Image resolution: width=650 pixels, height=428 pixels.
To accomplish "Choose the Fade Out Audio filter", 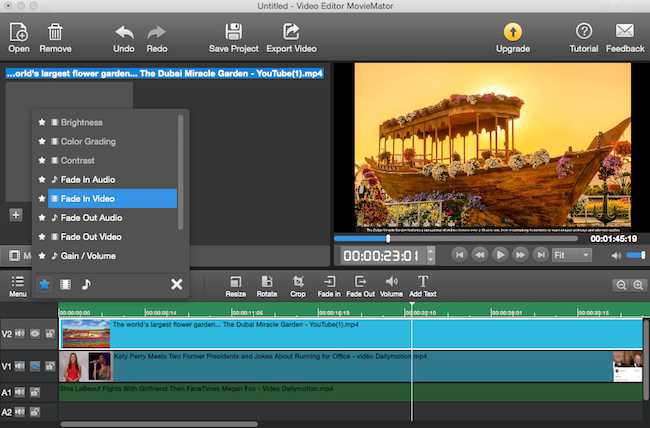I will point(112,218).
